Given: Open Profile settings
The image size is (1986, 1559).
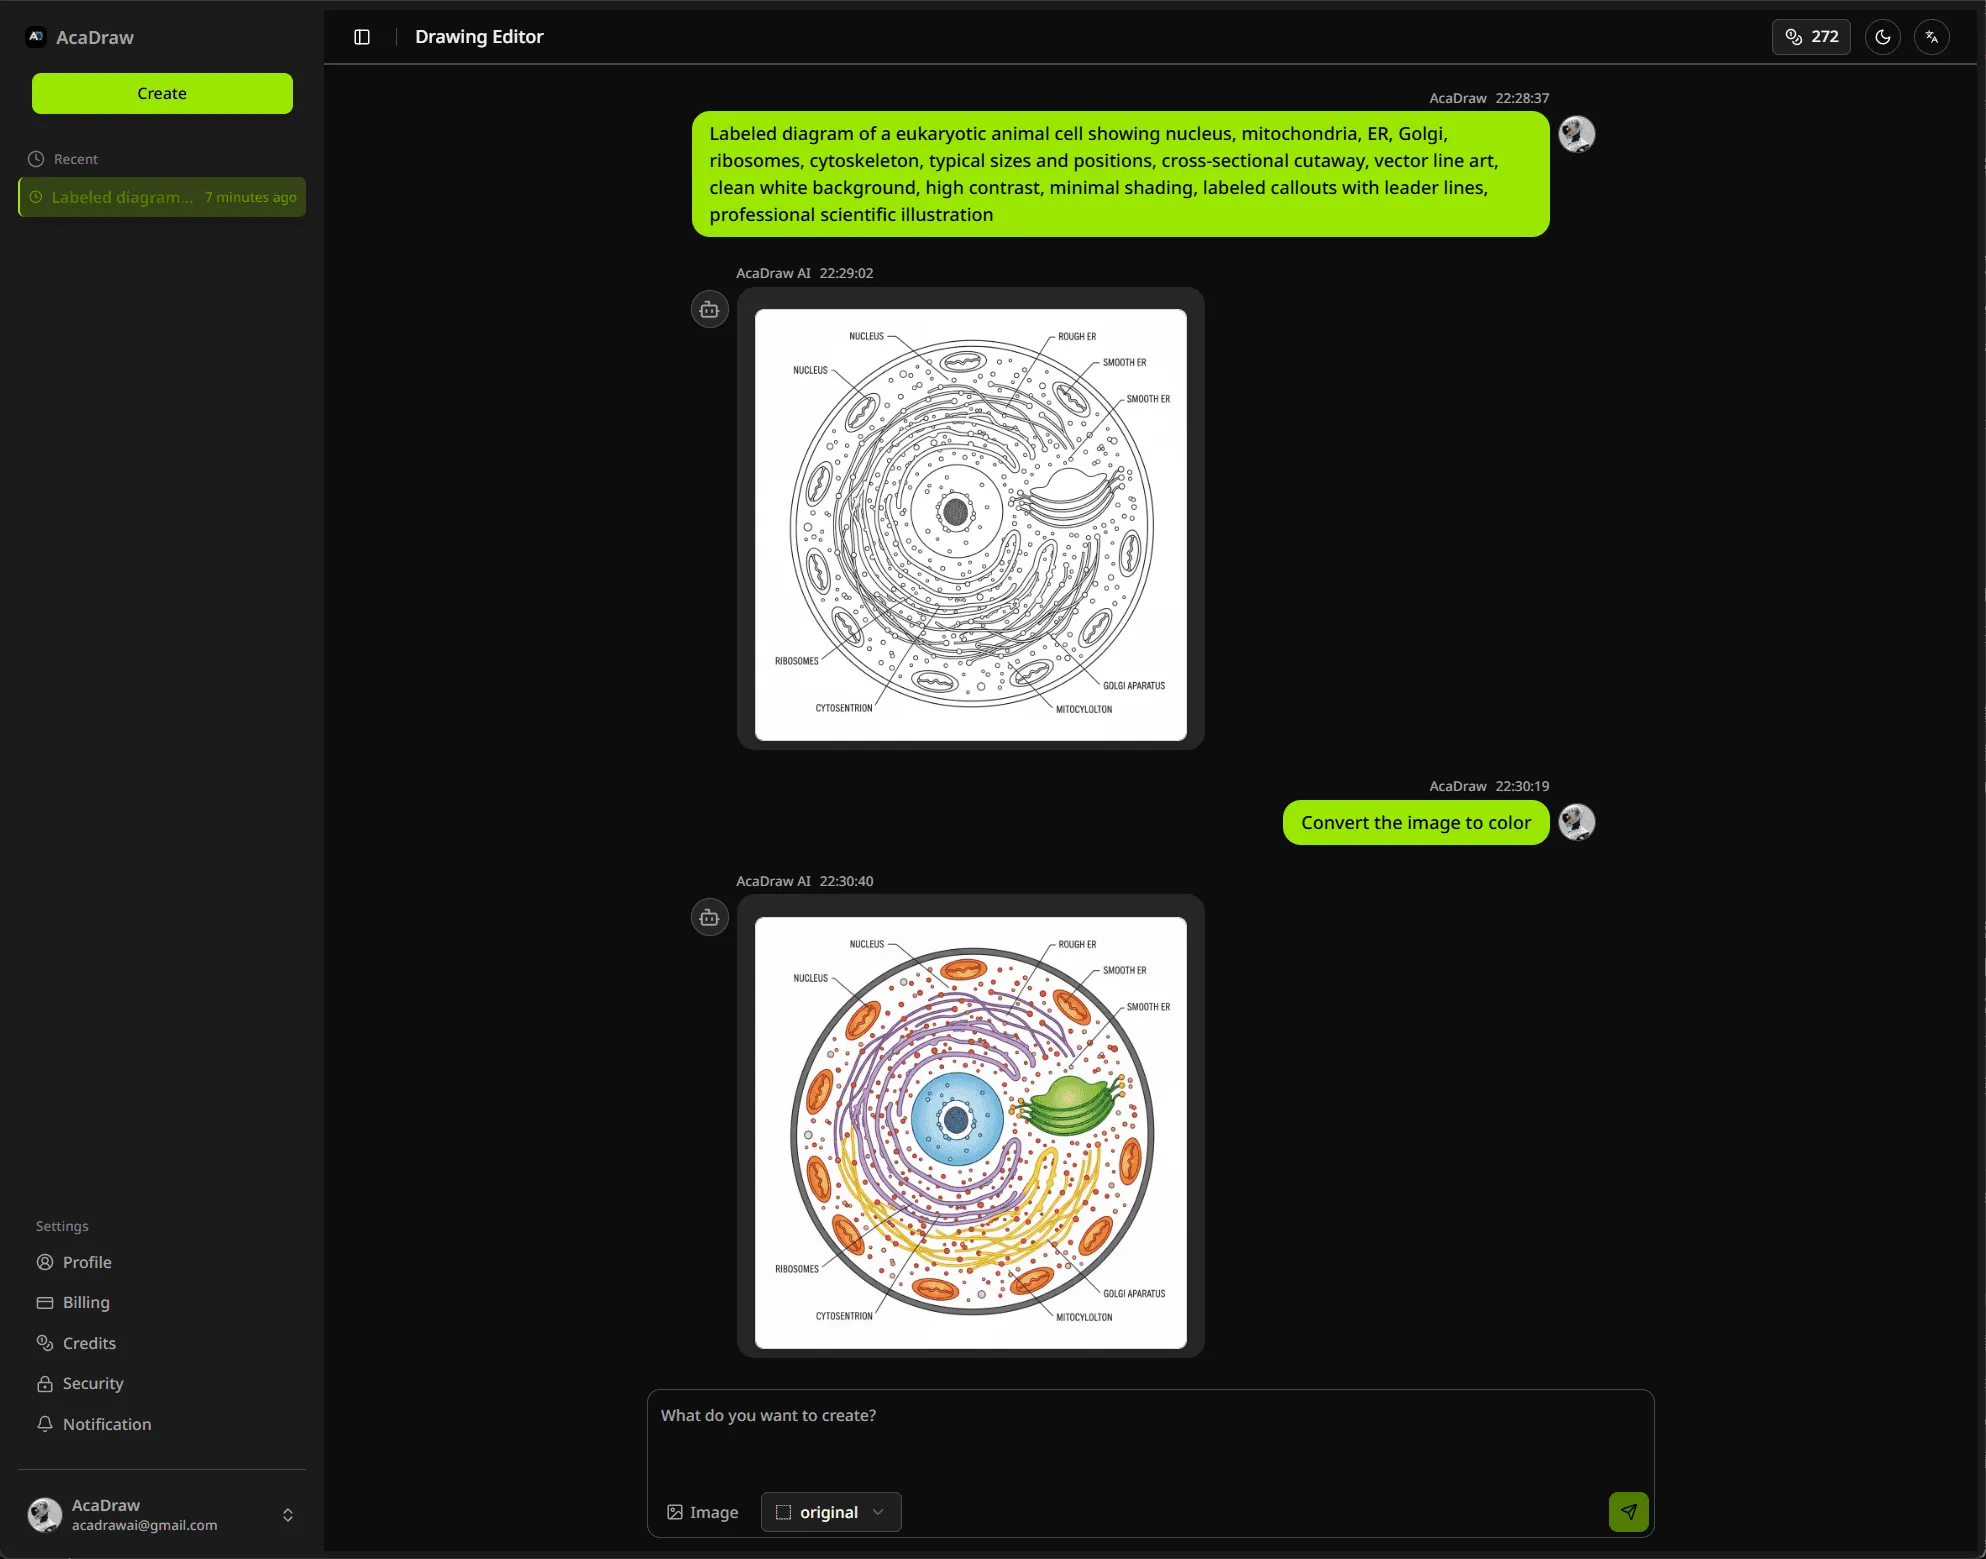Looking at the screenshot, I should [x=87, y=1262].
